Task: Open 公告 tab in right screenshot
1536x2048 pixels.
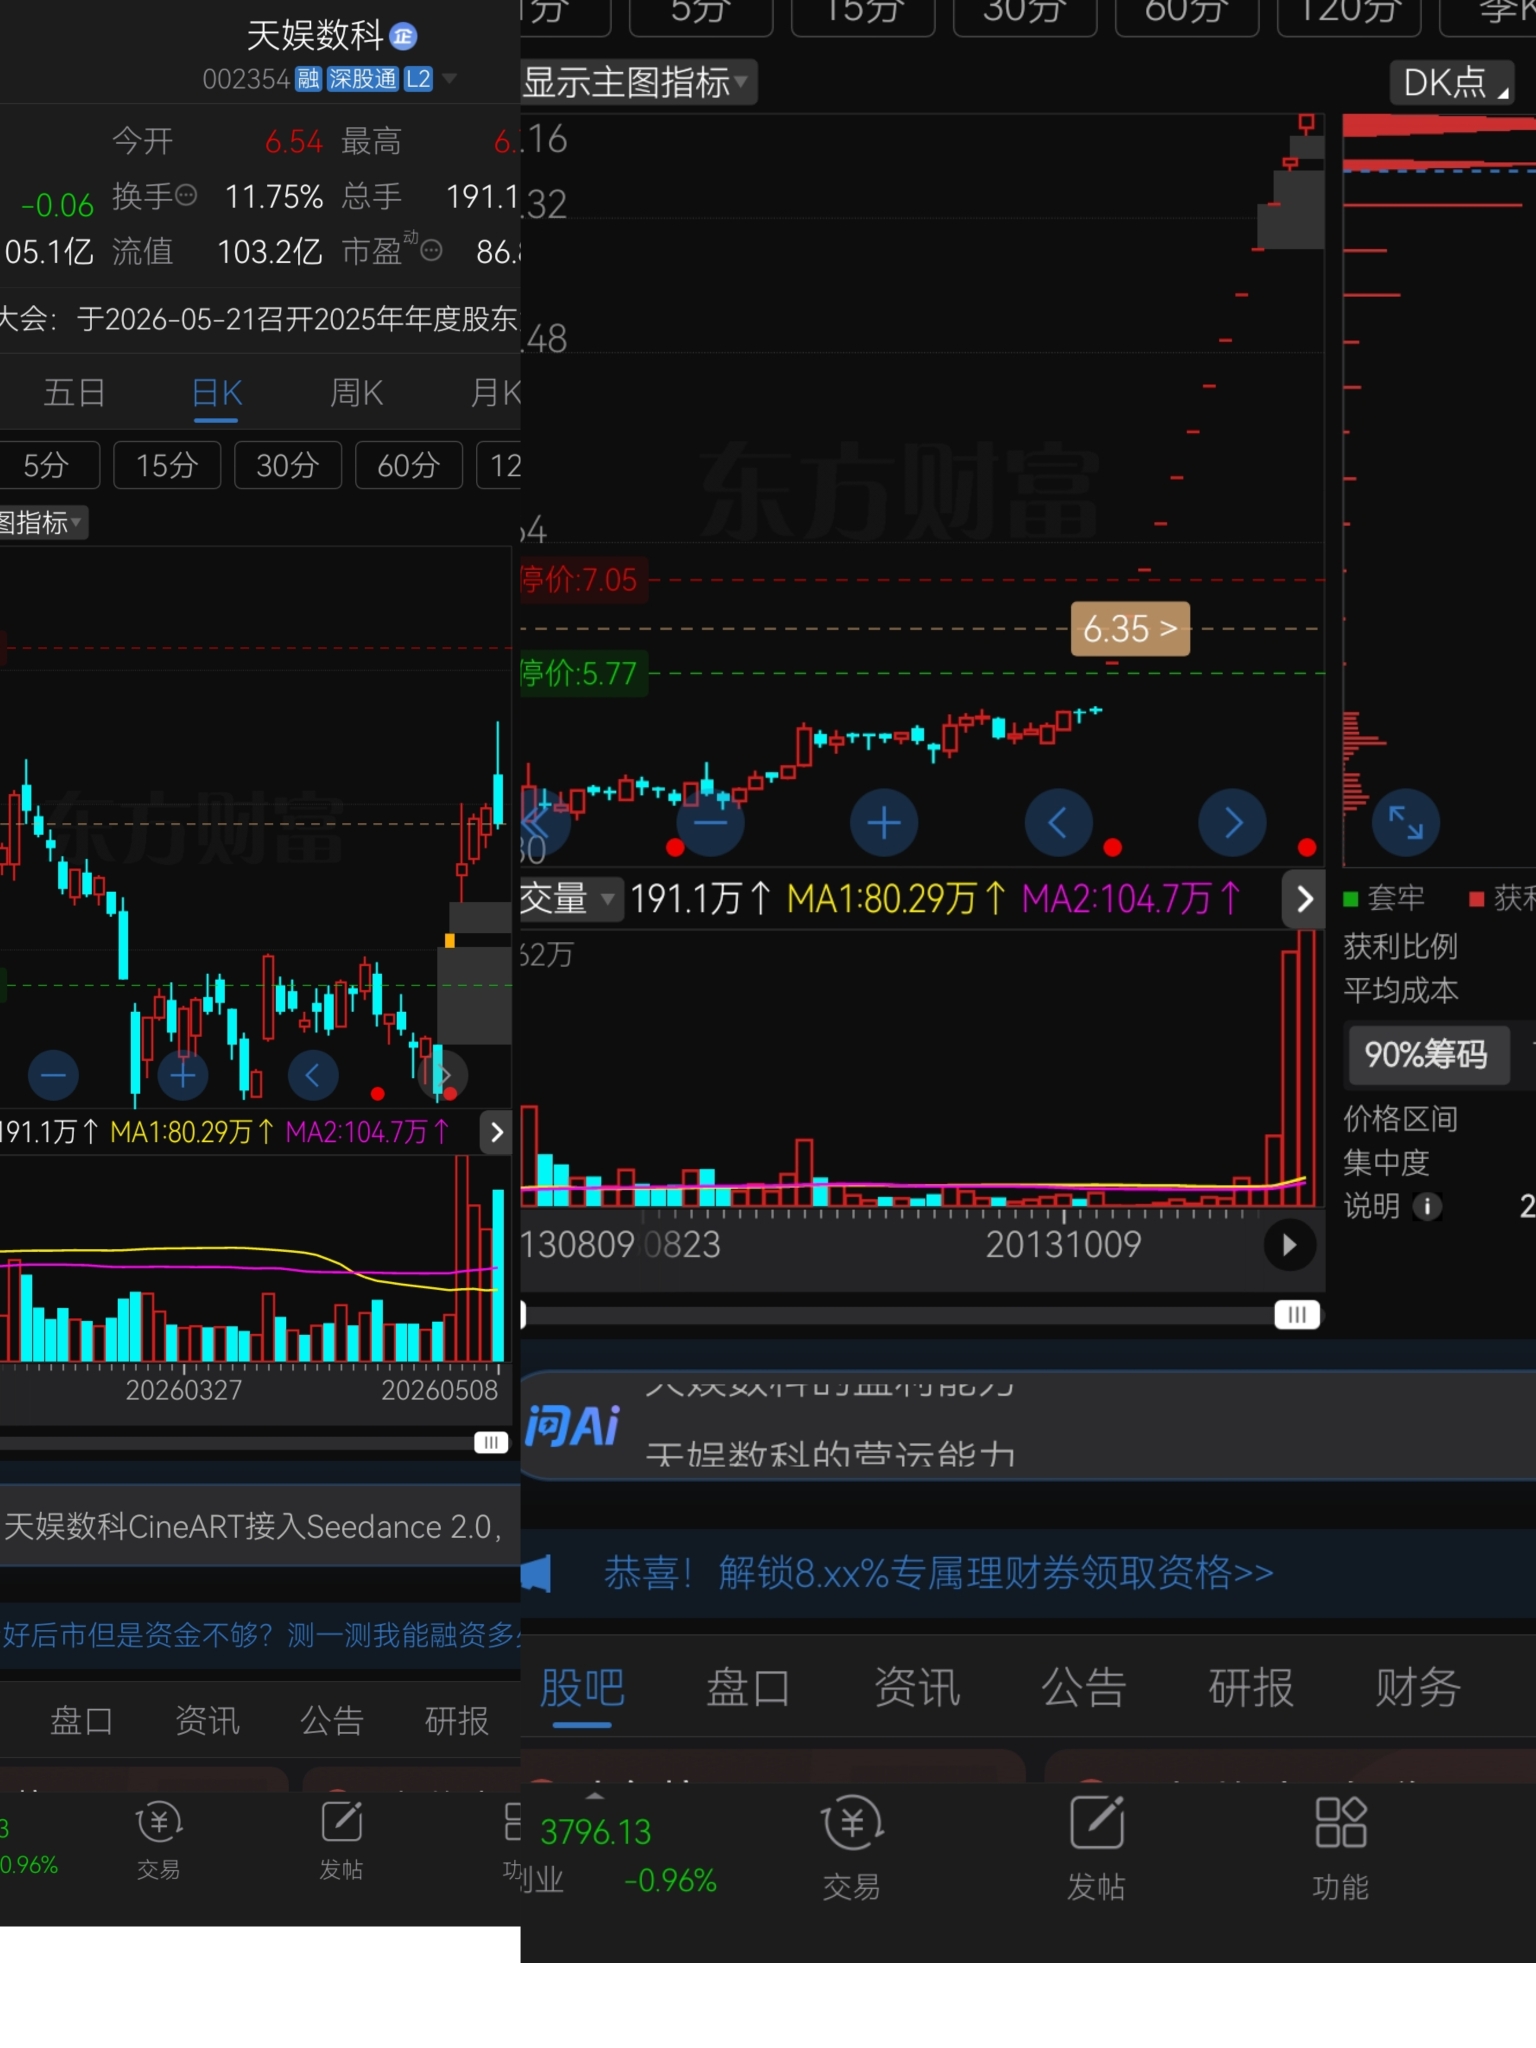Action: pyautogui.click(x=1084, y=1688)
